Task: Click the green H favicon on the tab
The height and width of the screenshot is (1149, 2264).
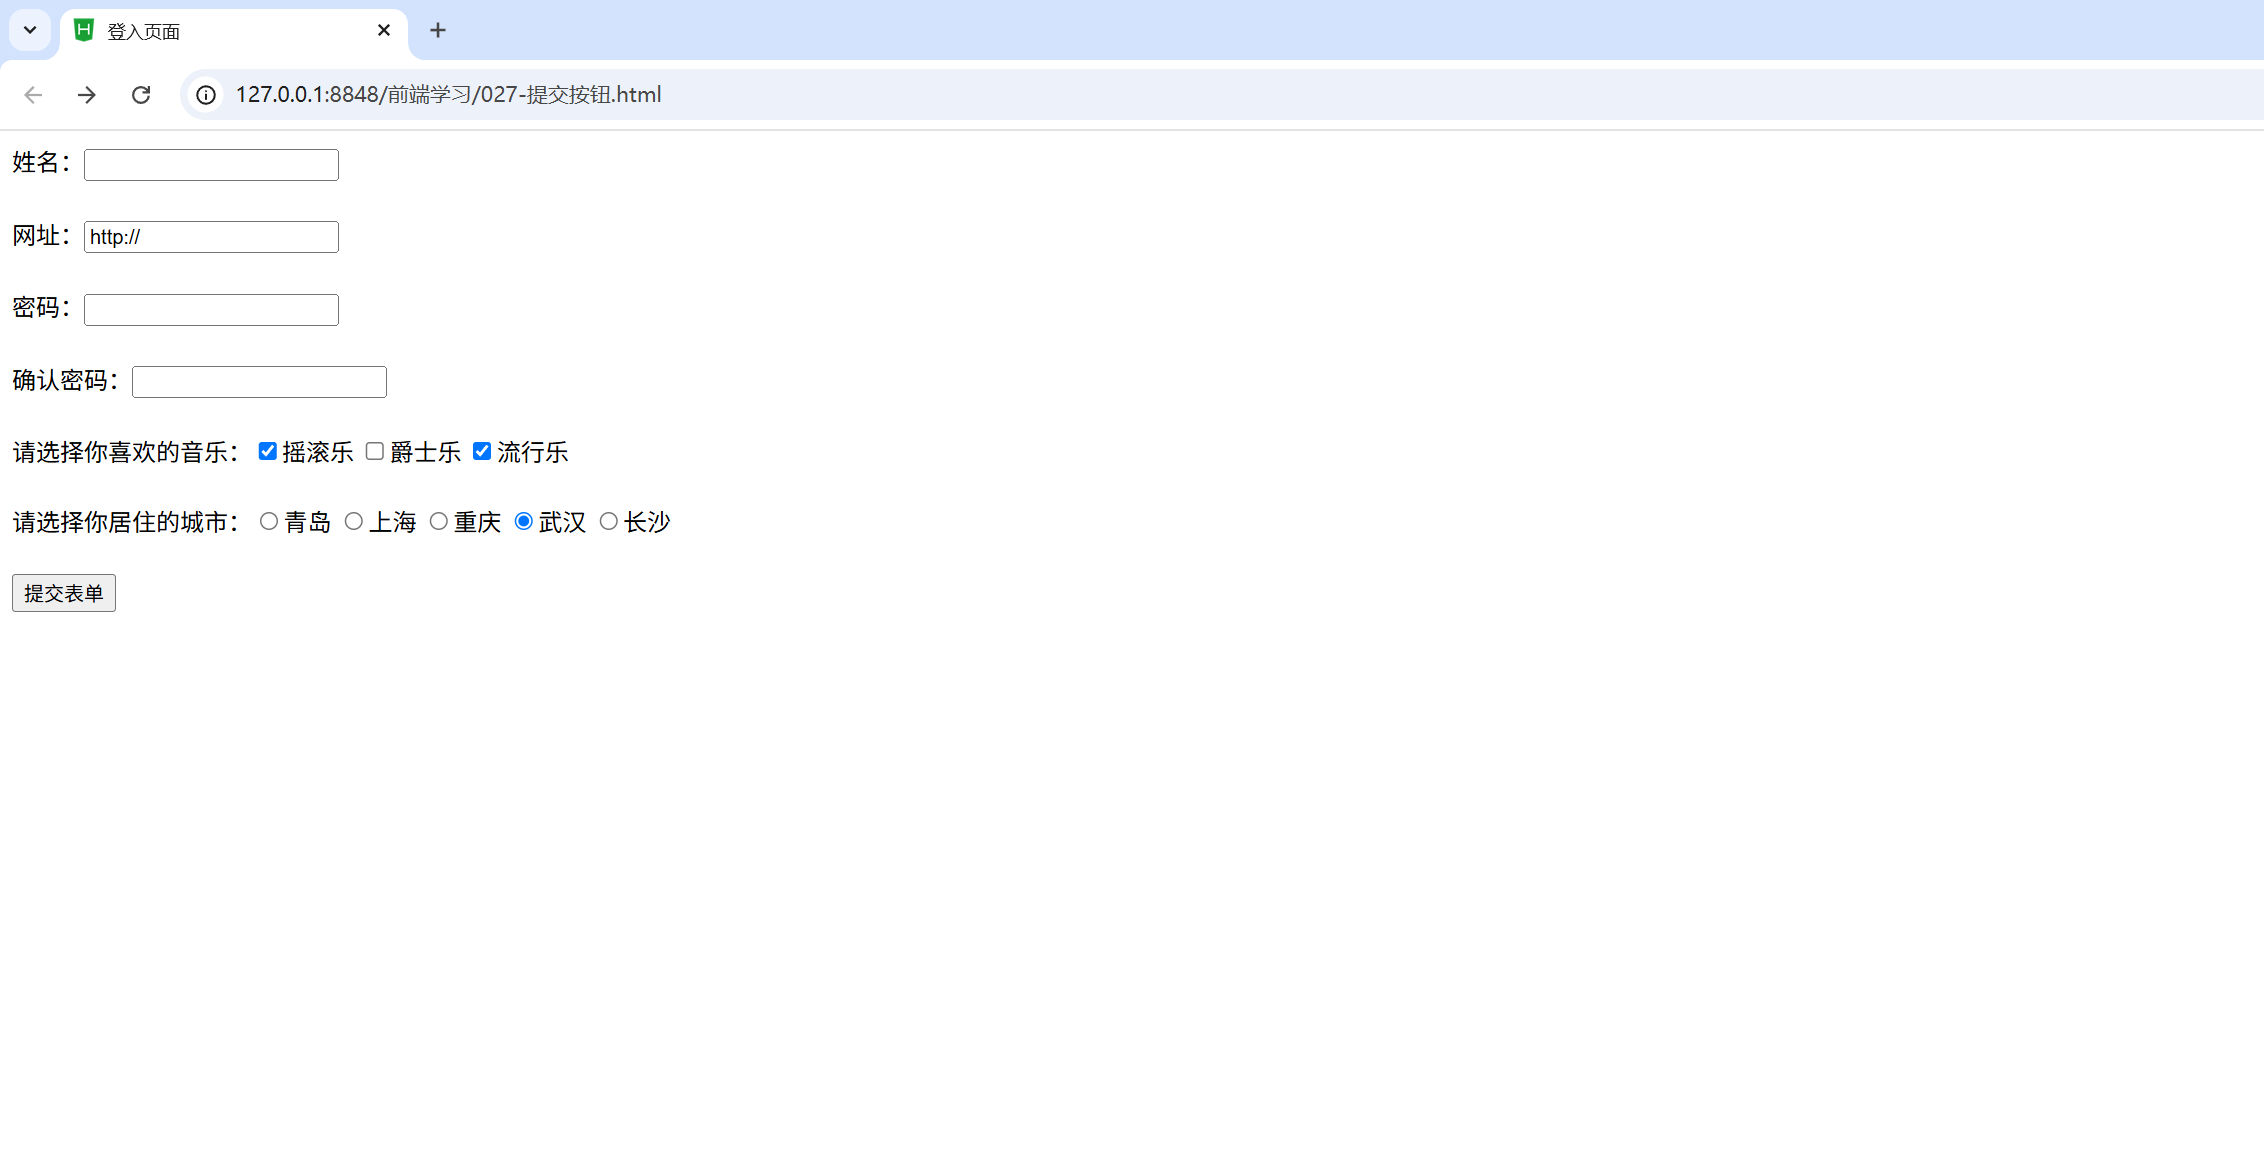Action: pos(84,30)
